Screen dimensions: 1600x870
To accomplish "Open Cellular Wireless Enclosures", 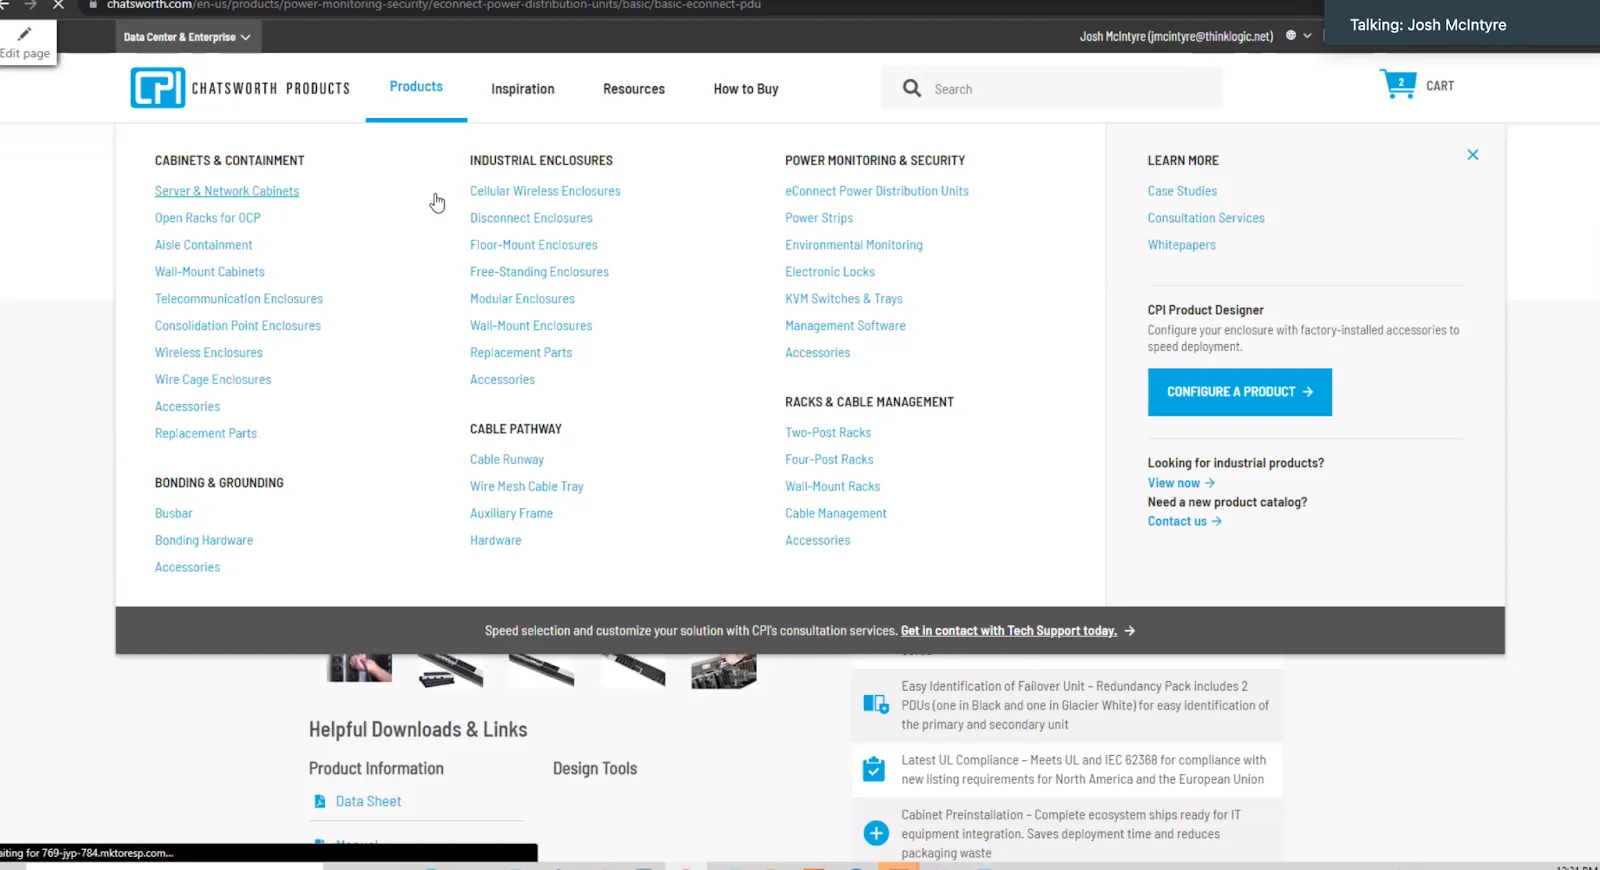I will tap(545, 191).
